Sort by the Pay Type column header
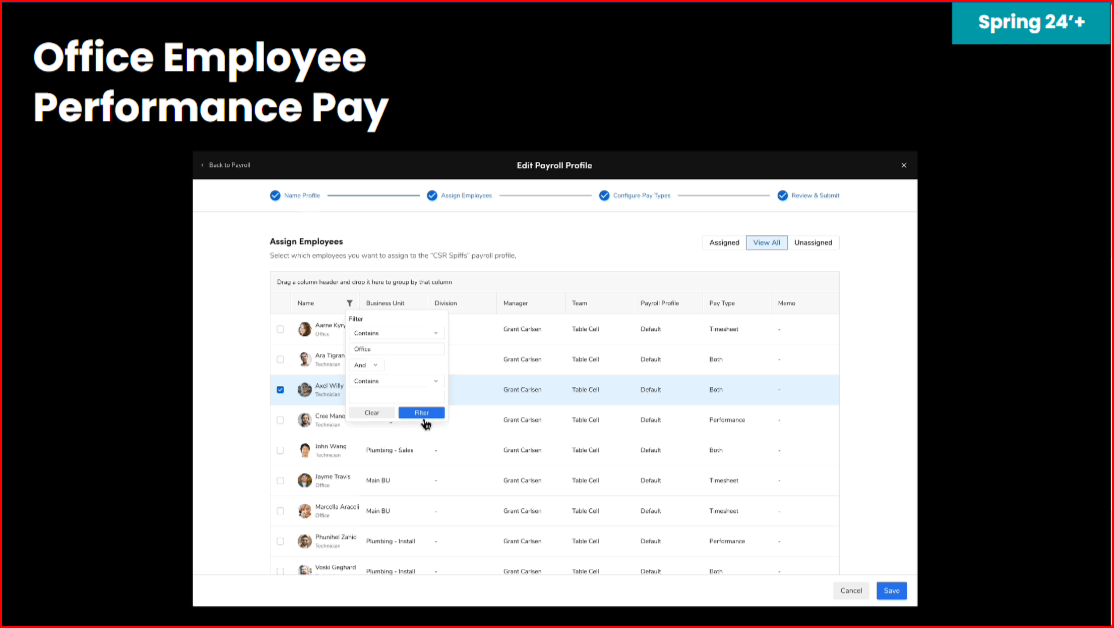Screen dimensions: 1114x628 coord(722,303)
